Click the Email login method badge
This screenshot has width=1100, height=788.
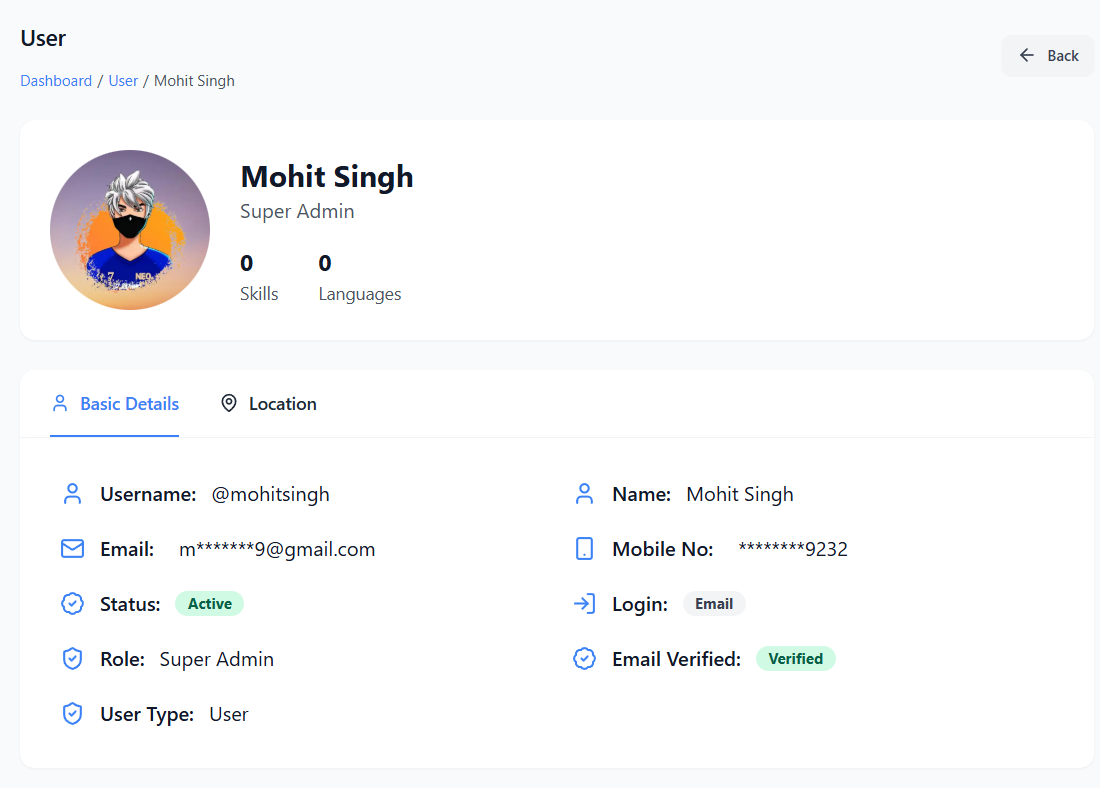(x=714, y=604)
